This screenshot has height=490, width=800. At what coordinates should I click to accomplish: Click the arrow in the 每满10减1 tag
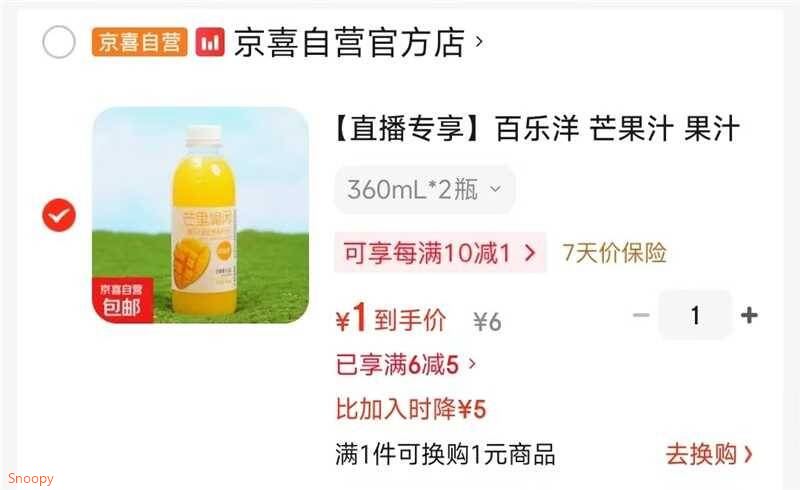click(531, 253)
